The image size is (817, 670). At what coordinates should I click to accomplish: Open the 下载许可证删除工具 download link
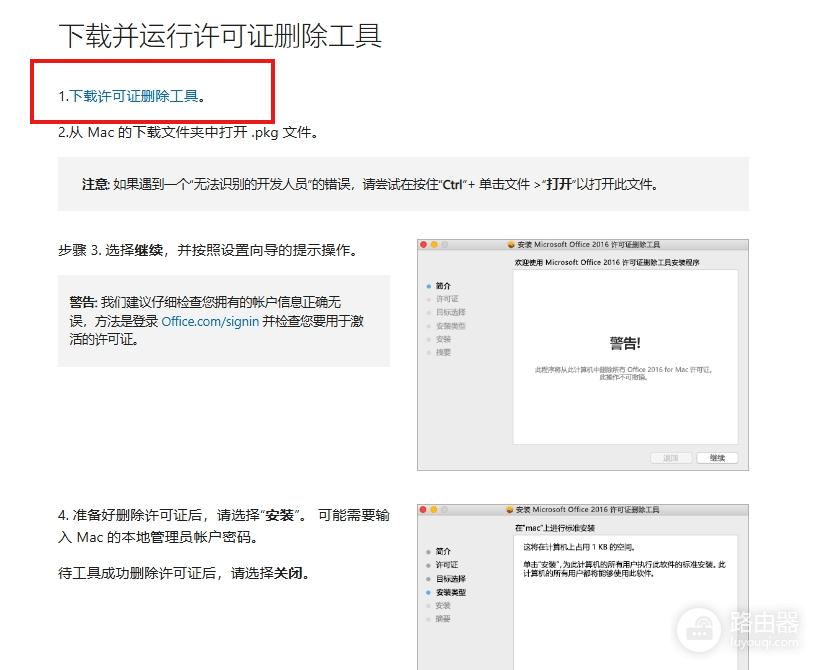click(x=134, y=96)
